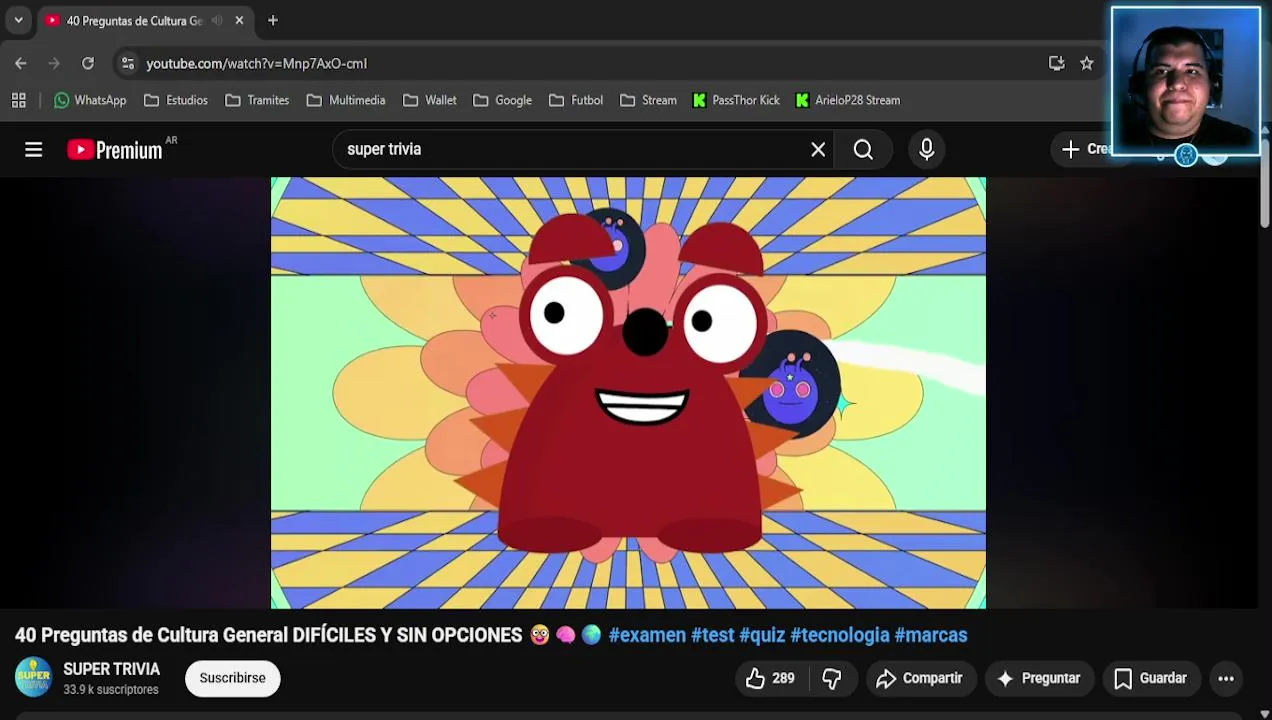The height and width of the screenshot is (720, 1272).
Task: Open the WhatsApp bookmark
Action: 90,100
